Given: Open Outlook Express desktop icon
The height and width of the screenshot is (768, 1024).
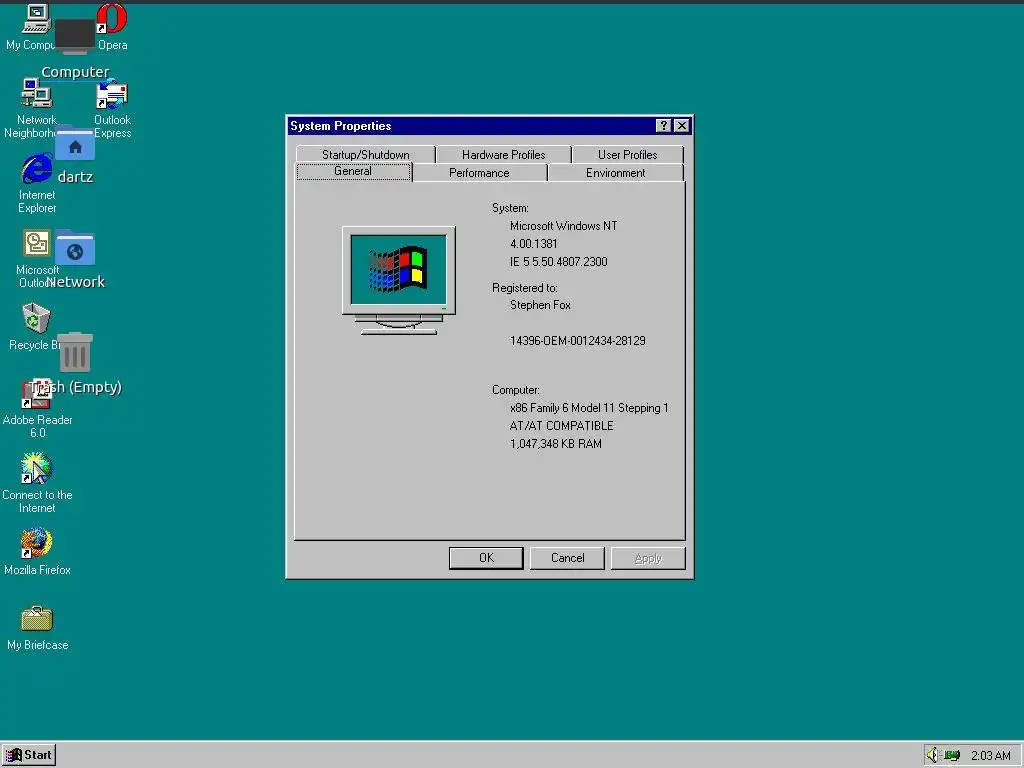Looking at the screenshot, I should click(112, 95).
